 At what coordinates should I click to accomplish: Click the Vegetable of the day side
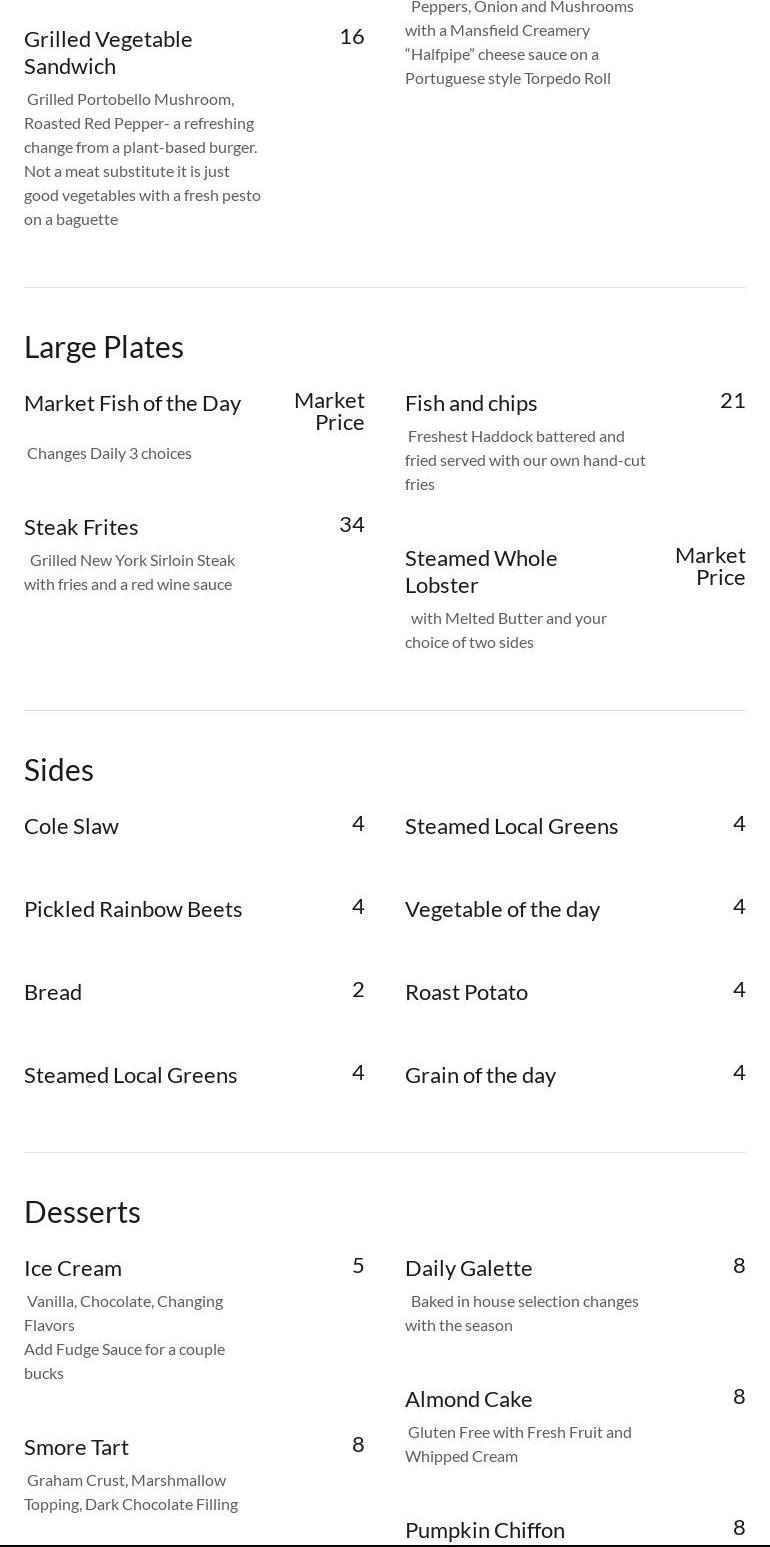pyautogui.click(x=502, y=909)
